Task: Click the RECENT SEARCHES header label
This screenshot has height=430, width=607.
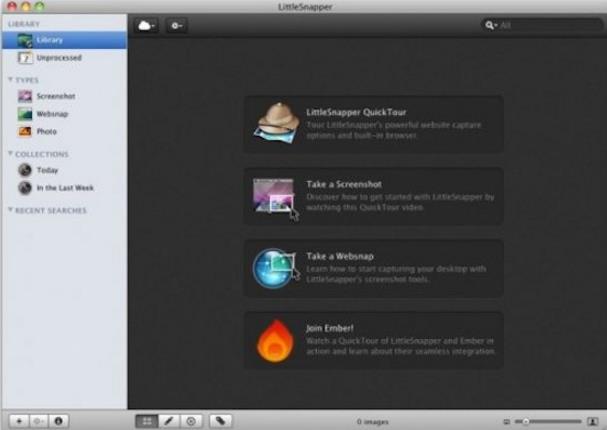Action: click(51, 210)
